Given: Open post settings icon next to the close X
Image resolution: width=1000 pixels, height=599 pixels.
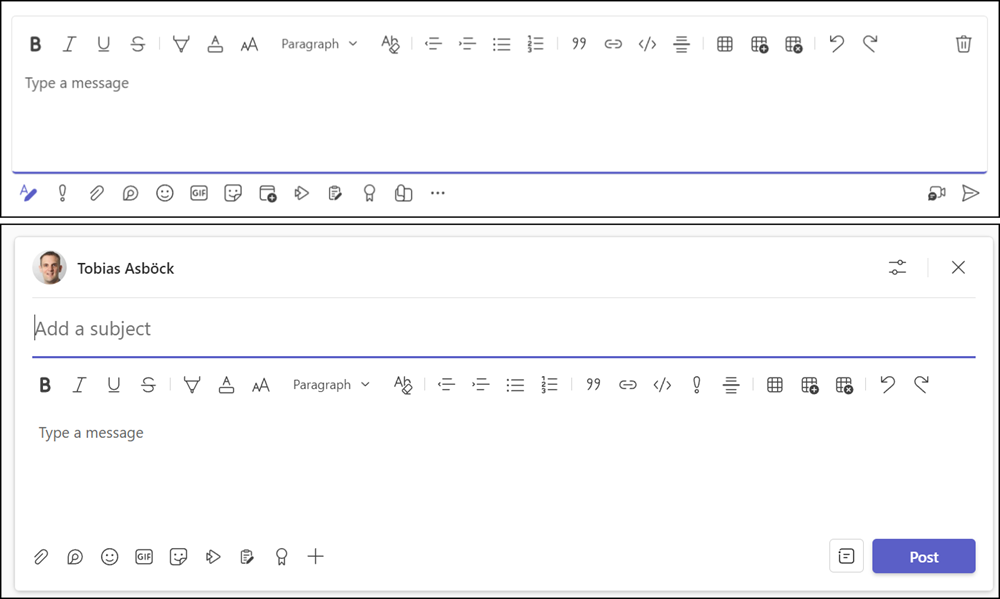Looking at the screenshot, I should tap(897, 267).
